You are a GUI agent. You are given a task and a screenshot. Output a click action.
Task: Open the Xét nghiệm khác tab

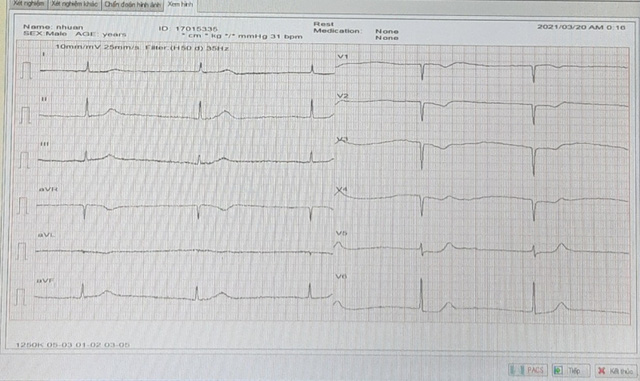[74, 4]
